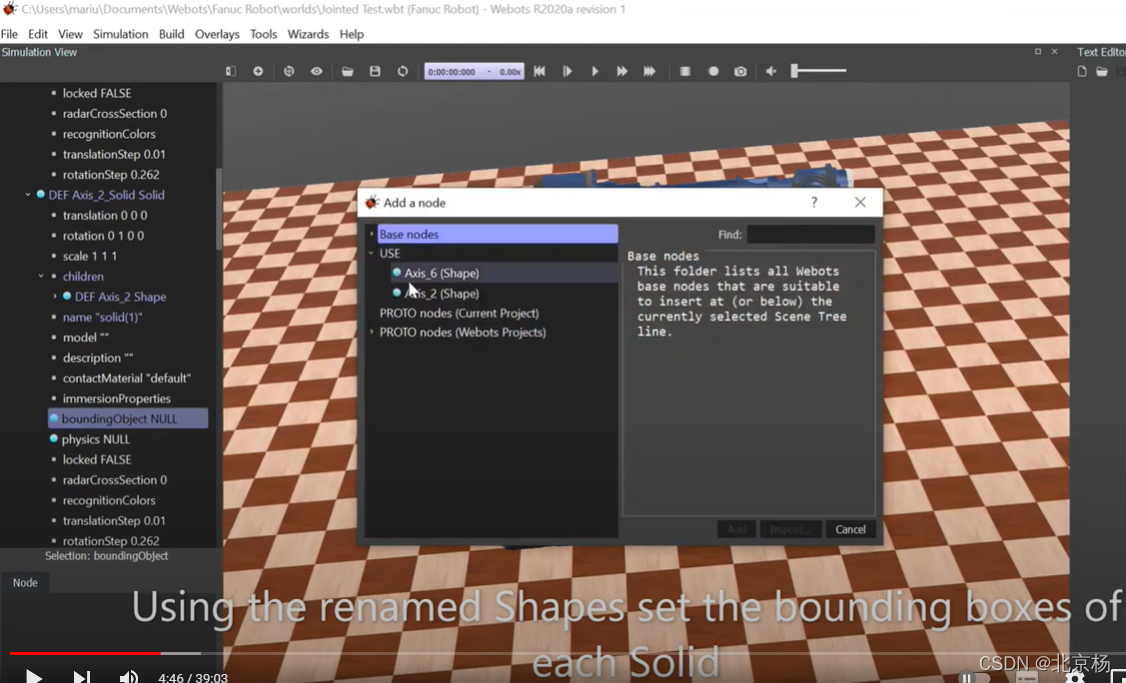Click the fastest mode triple-arrow icon
1126x683 pixels.
pyautogui.click(x=649, y=71)
